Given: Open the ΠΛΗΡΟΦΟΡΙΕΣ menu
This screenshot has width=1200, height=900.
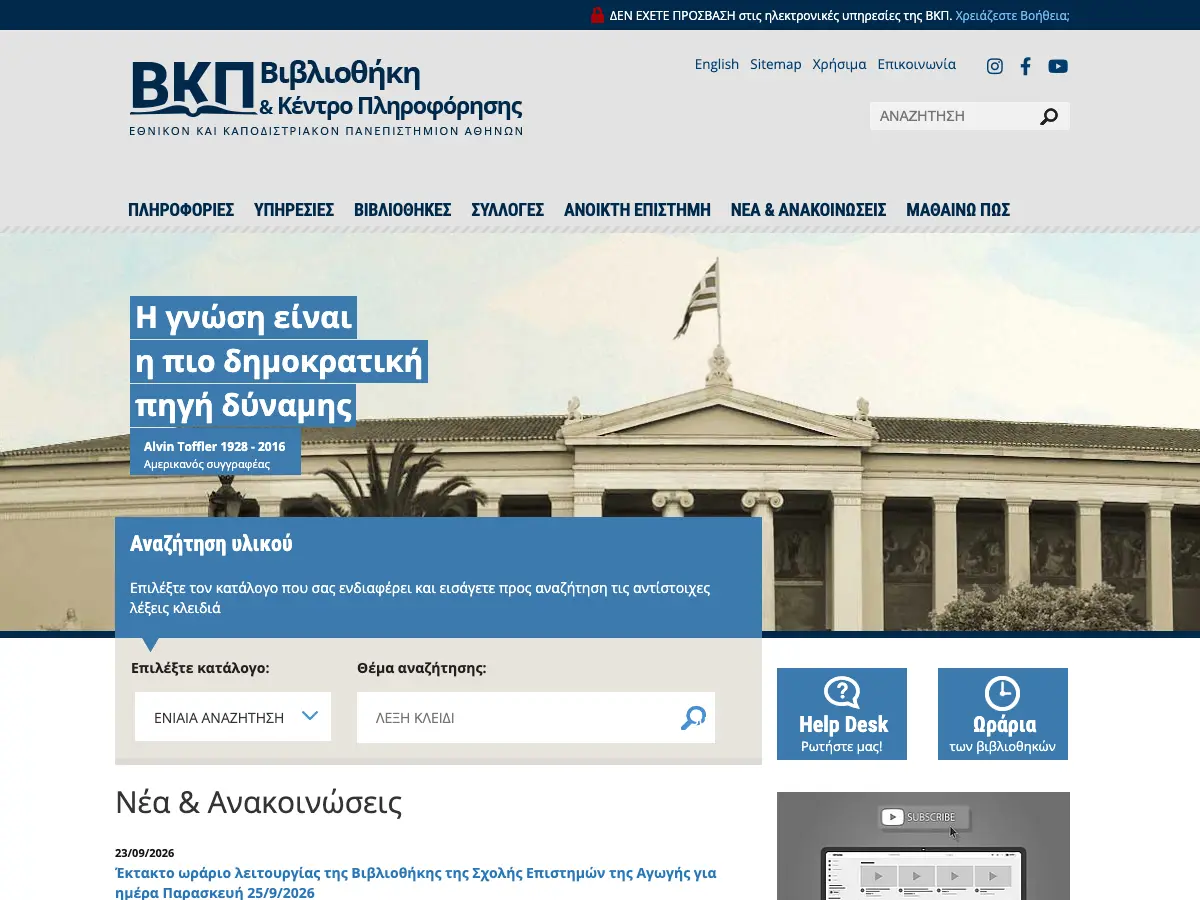Looking at the screenshot, I should [x=181, y=210].
